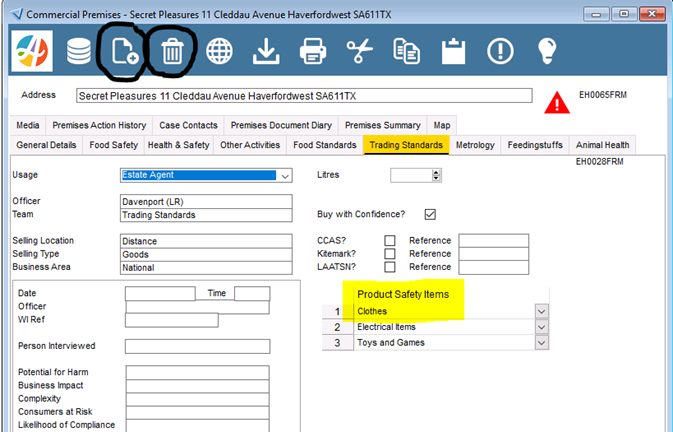
Task: Open dropdown arrow for Toys and Games row
Action: [542, 343]
